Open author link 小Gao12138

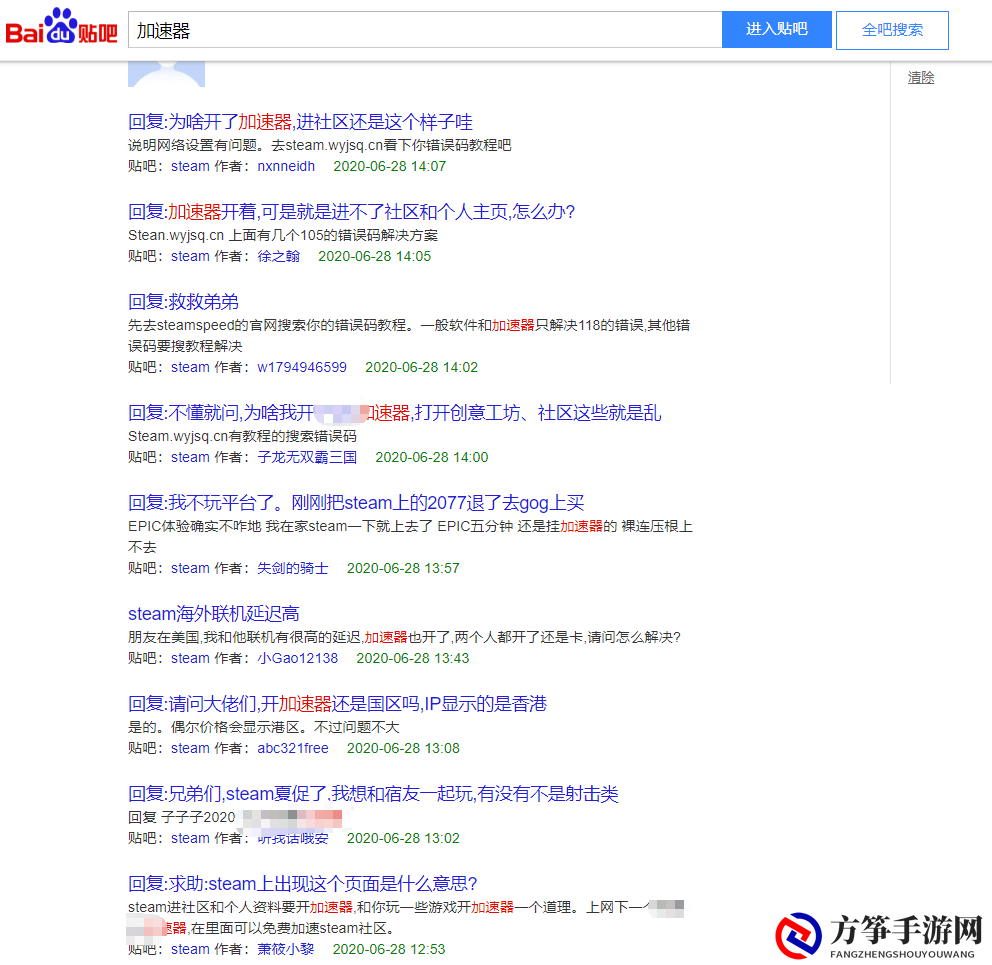point(297,658)
